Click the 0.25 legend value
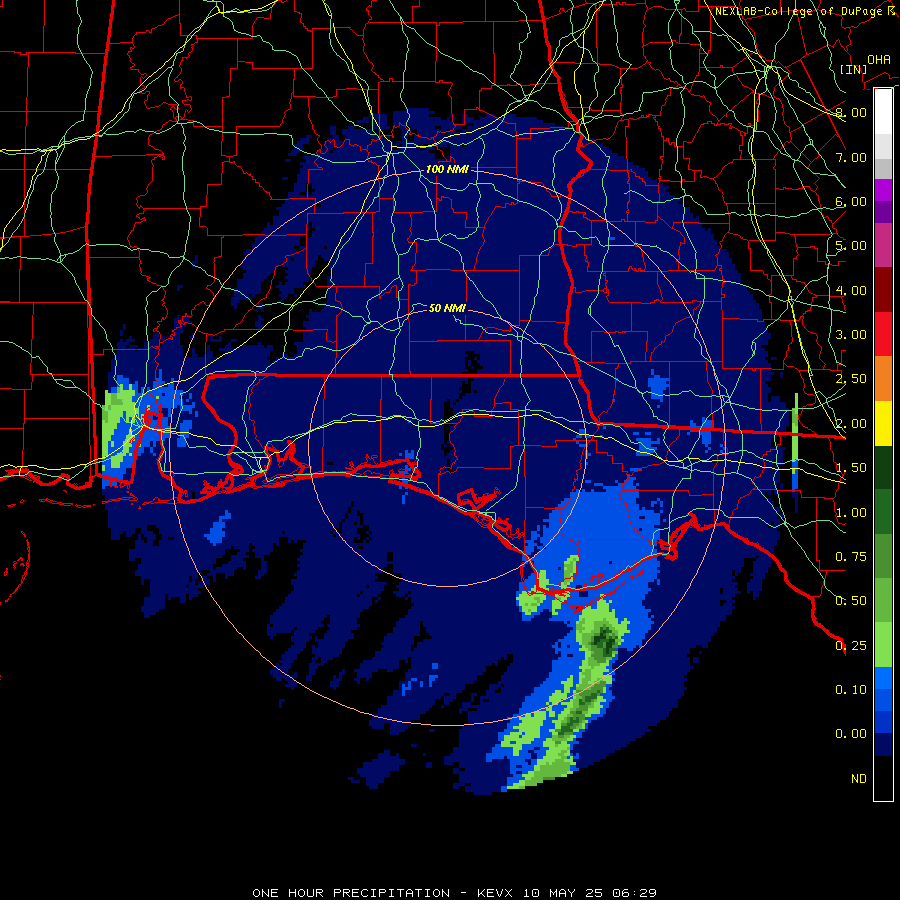The width and height of the screenshot is (900, 900). click(851, 646)
